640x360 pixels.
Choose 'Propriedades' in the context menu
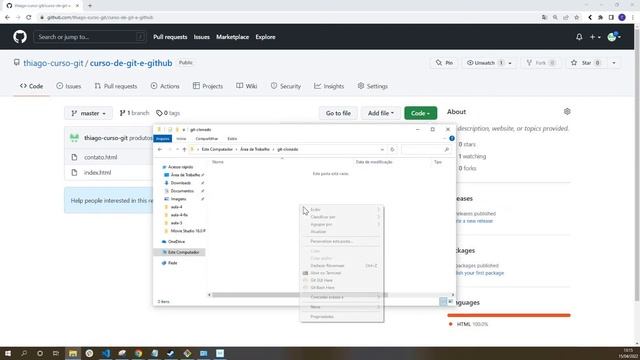[x=342, y=317]
